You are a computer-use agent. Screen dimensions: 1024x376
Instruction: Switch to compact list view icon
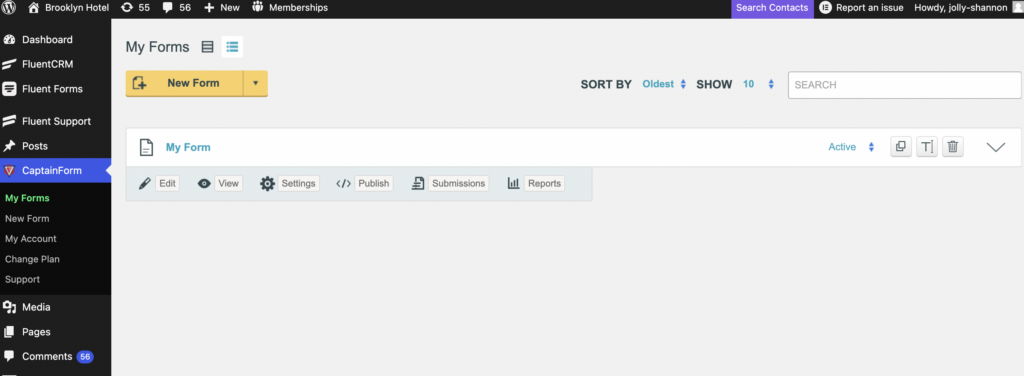207,47
